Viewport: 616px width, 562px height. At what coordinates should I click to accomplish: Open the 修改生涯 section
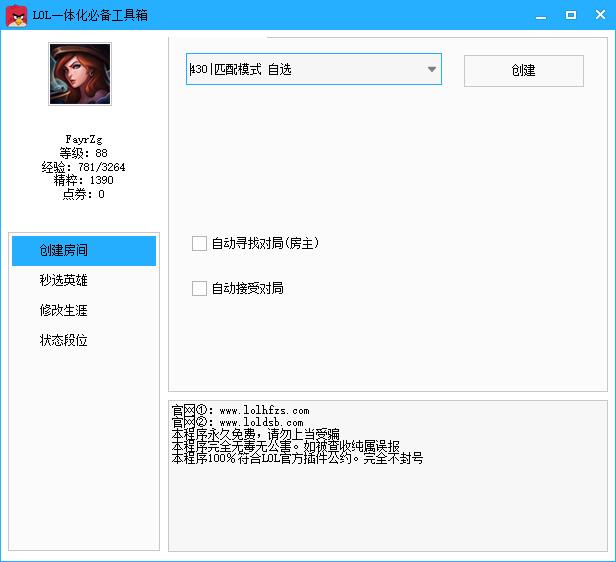pos(64,311)
